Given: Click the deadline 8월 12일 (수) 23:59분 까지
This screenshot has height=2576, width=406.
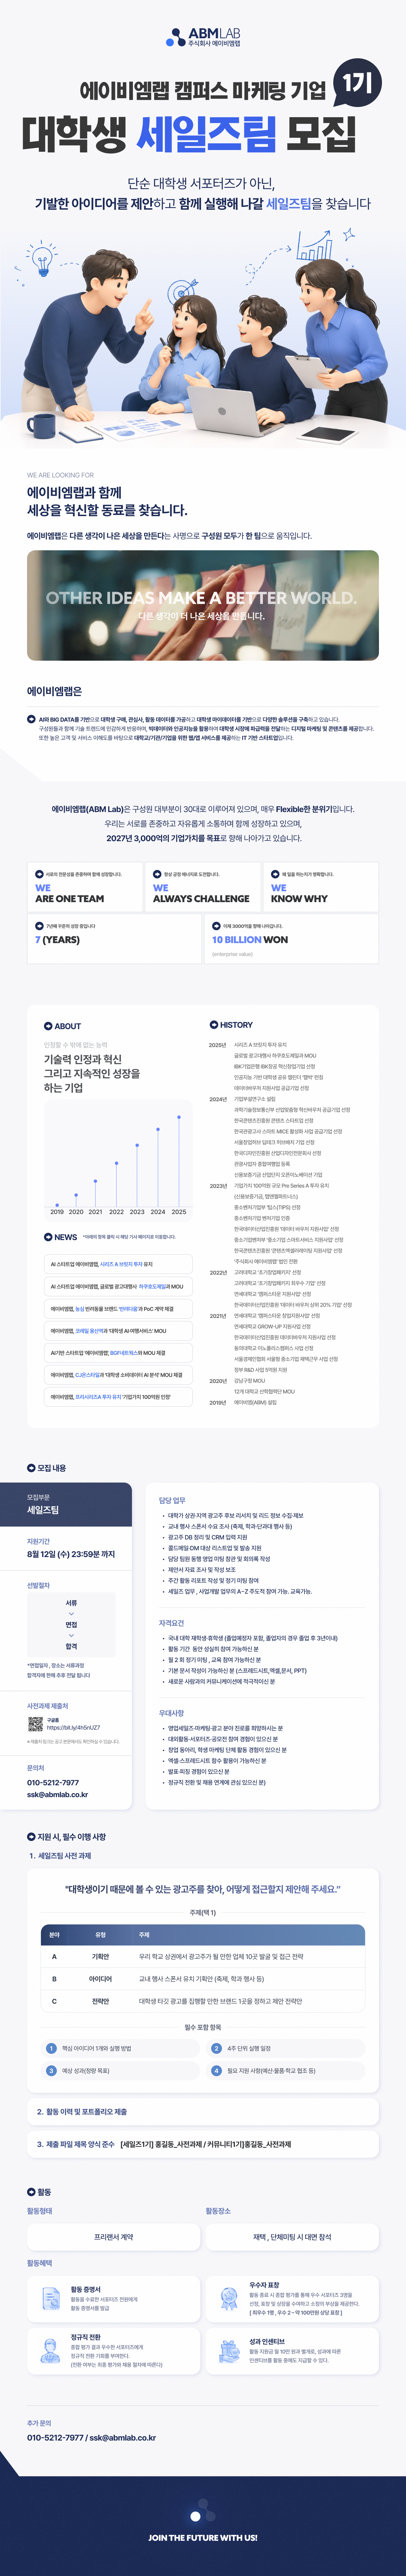Looking at the screenshot, I should (71, 1554).
